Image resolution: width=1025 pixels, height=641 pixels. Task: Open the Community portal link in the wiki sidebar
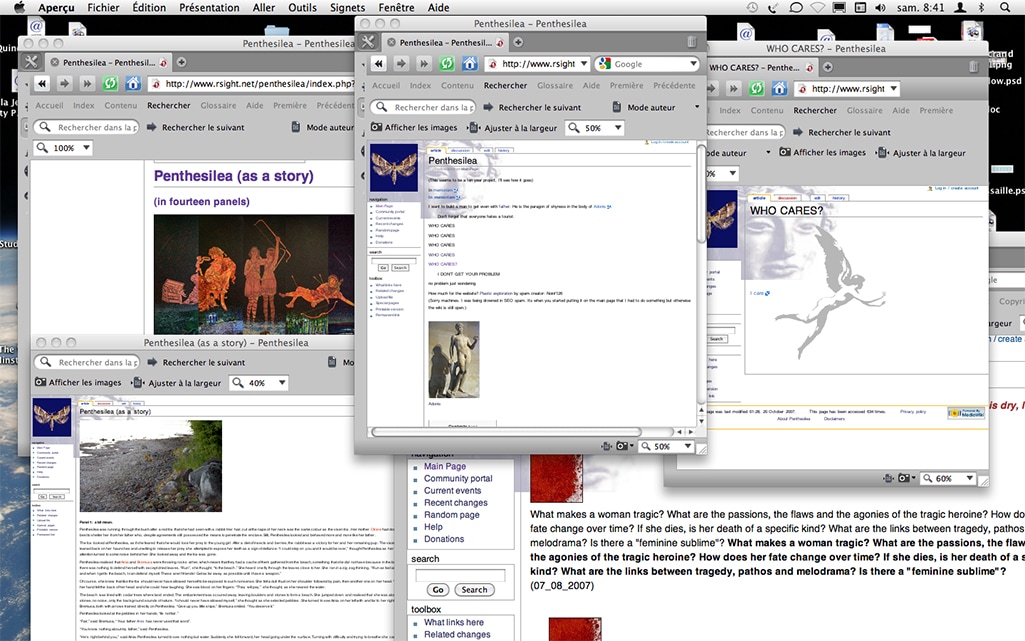(x=458, y=478)
